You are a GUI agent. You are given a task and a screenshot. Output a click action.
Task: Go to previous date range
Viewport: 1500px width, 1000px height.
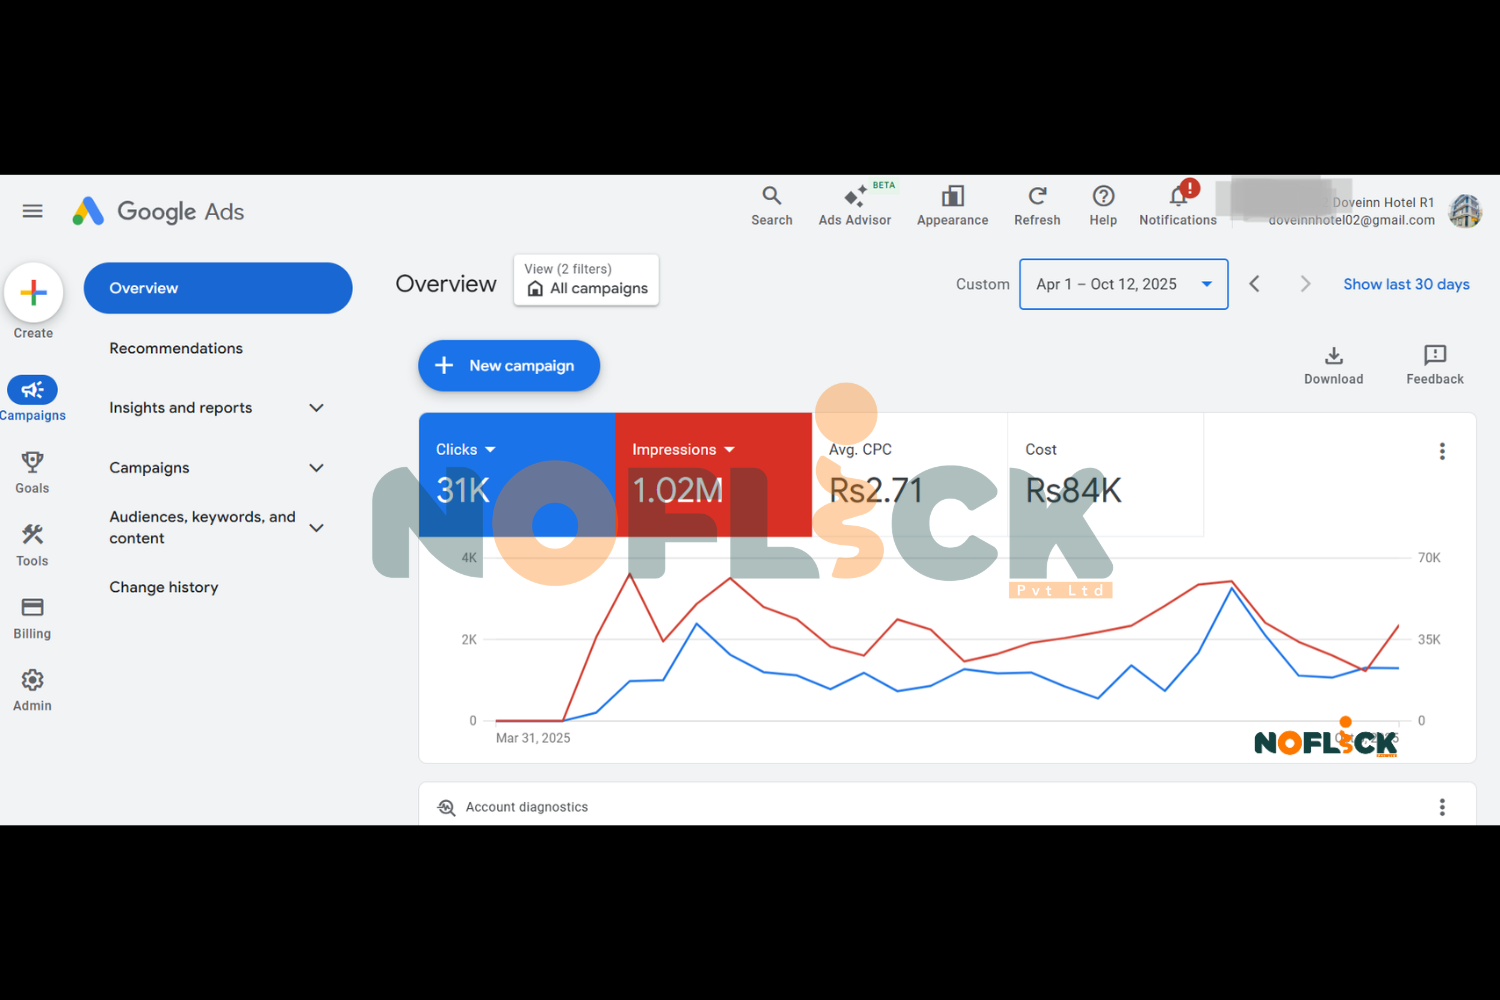[x=1255, y=284]
